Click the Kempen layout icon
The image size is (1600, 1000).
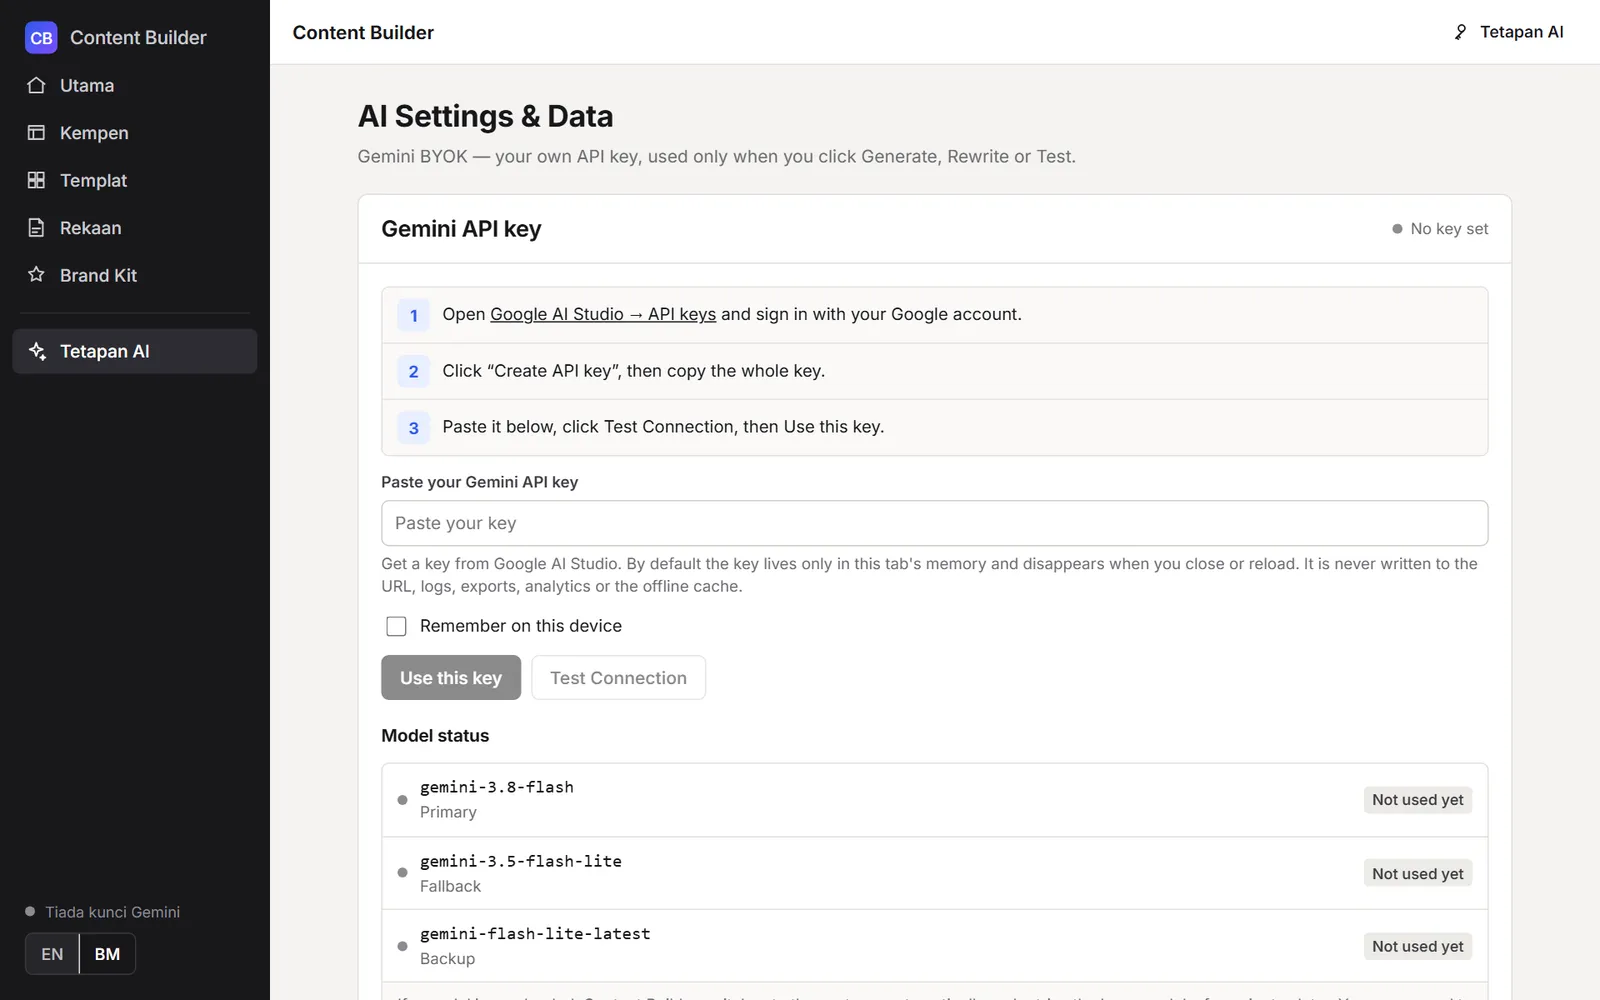[36, 133]
